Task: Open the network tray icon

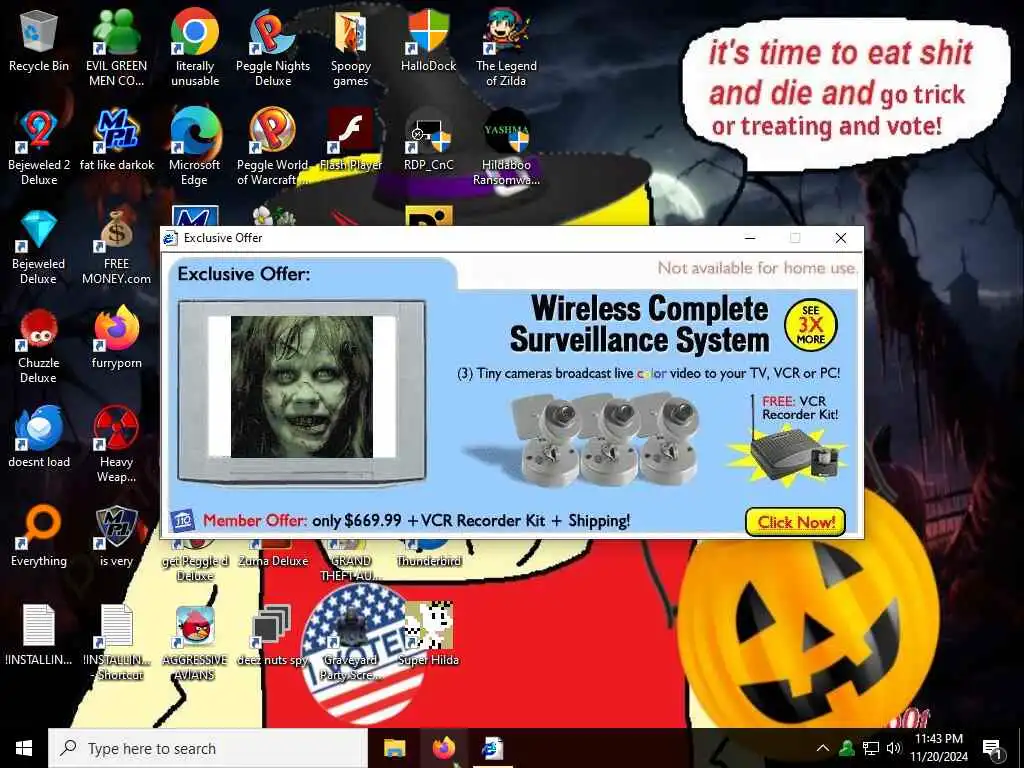Action: (871, 748)
